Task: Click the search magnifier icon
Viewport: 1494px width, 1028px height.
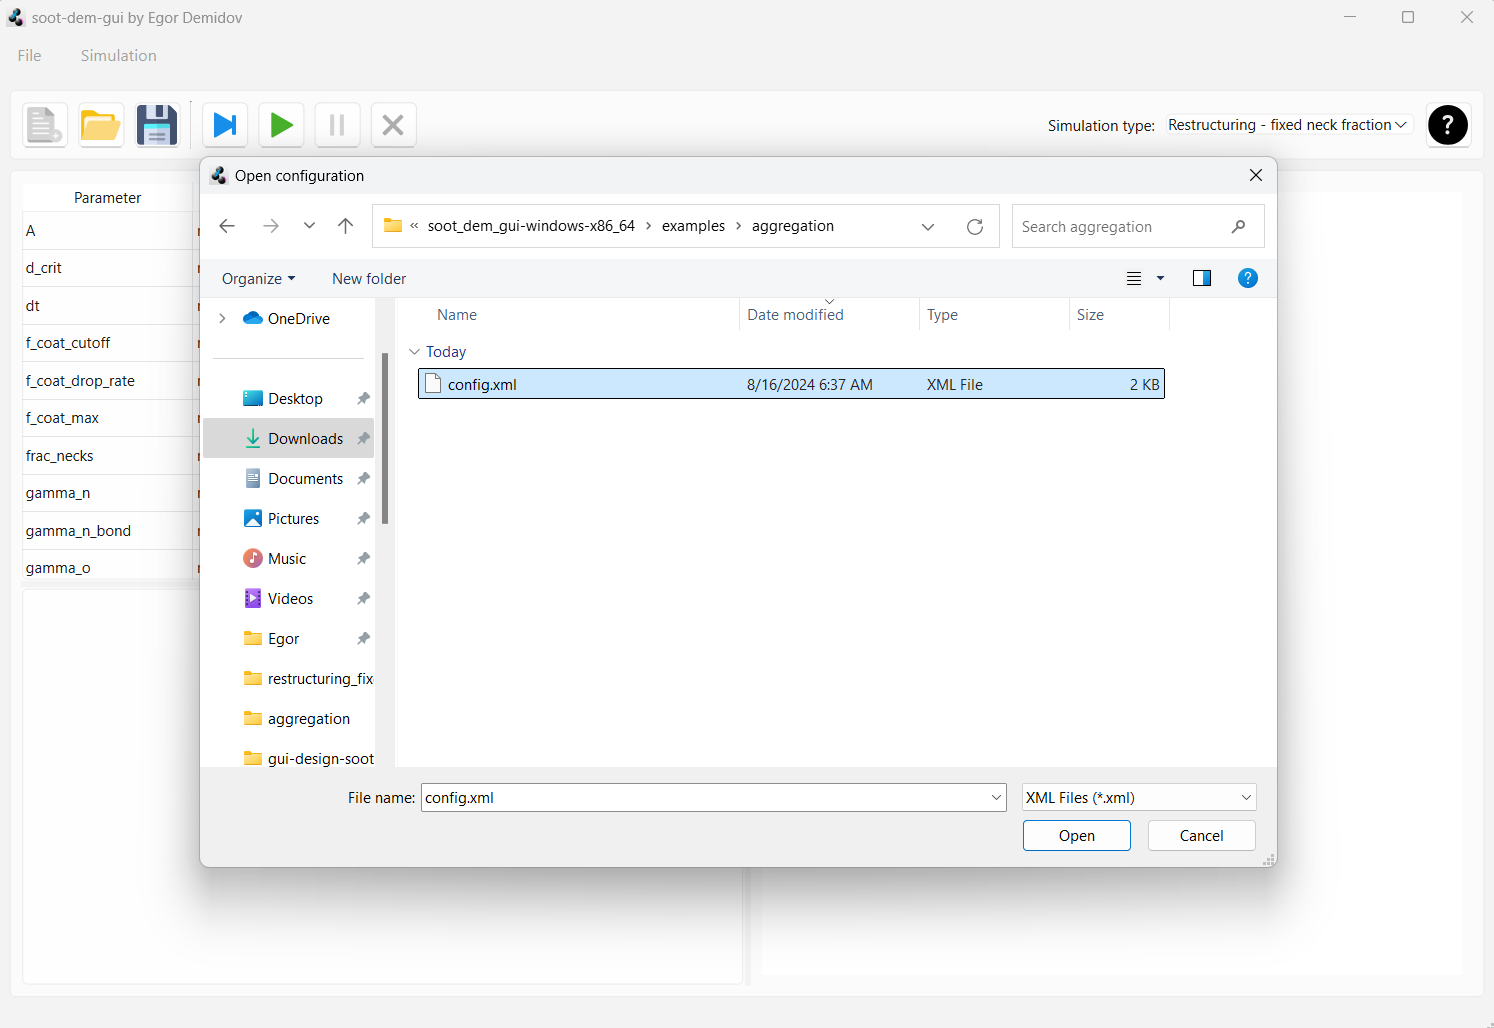Action: tap(1239, 227)
